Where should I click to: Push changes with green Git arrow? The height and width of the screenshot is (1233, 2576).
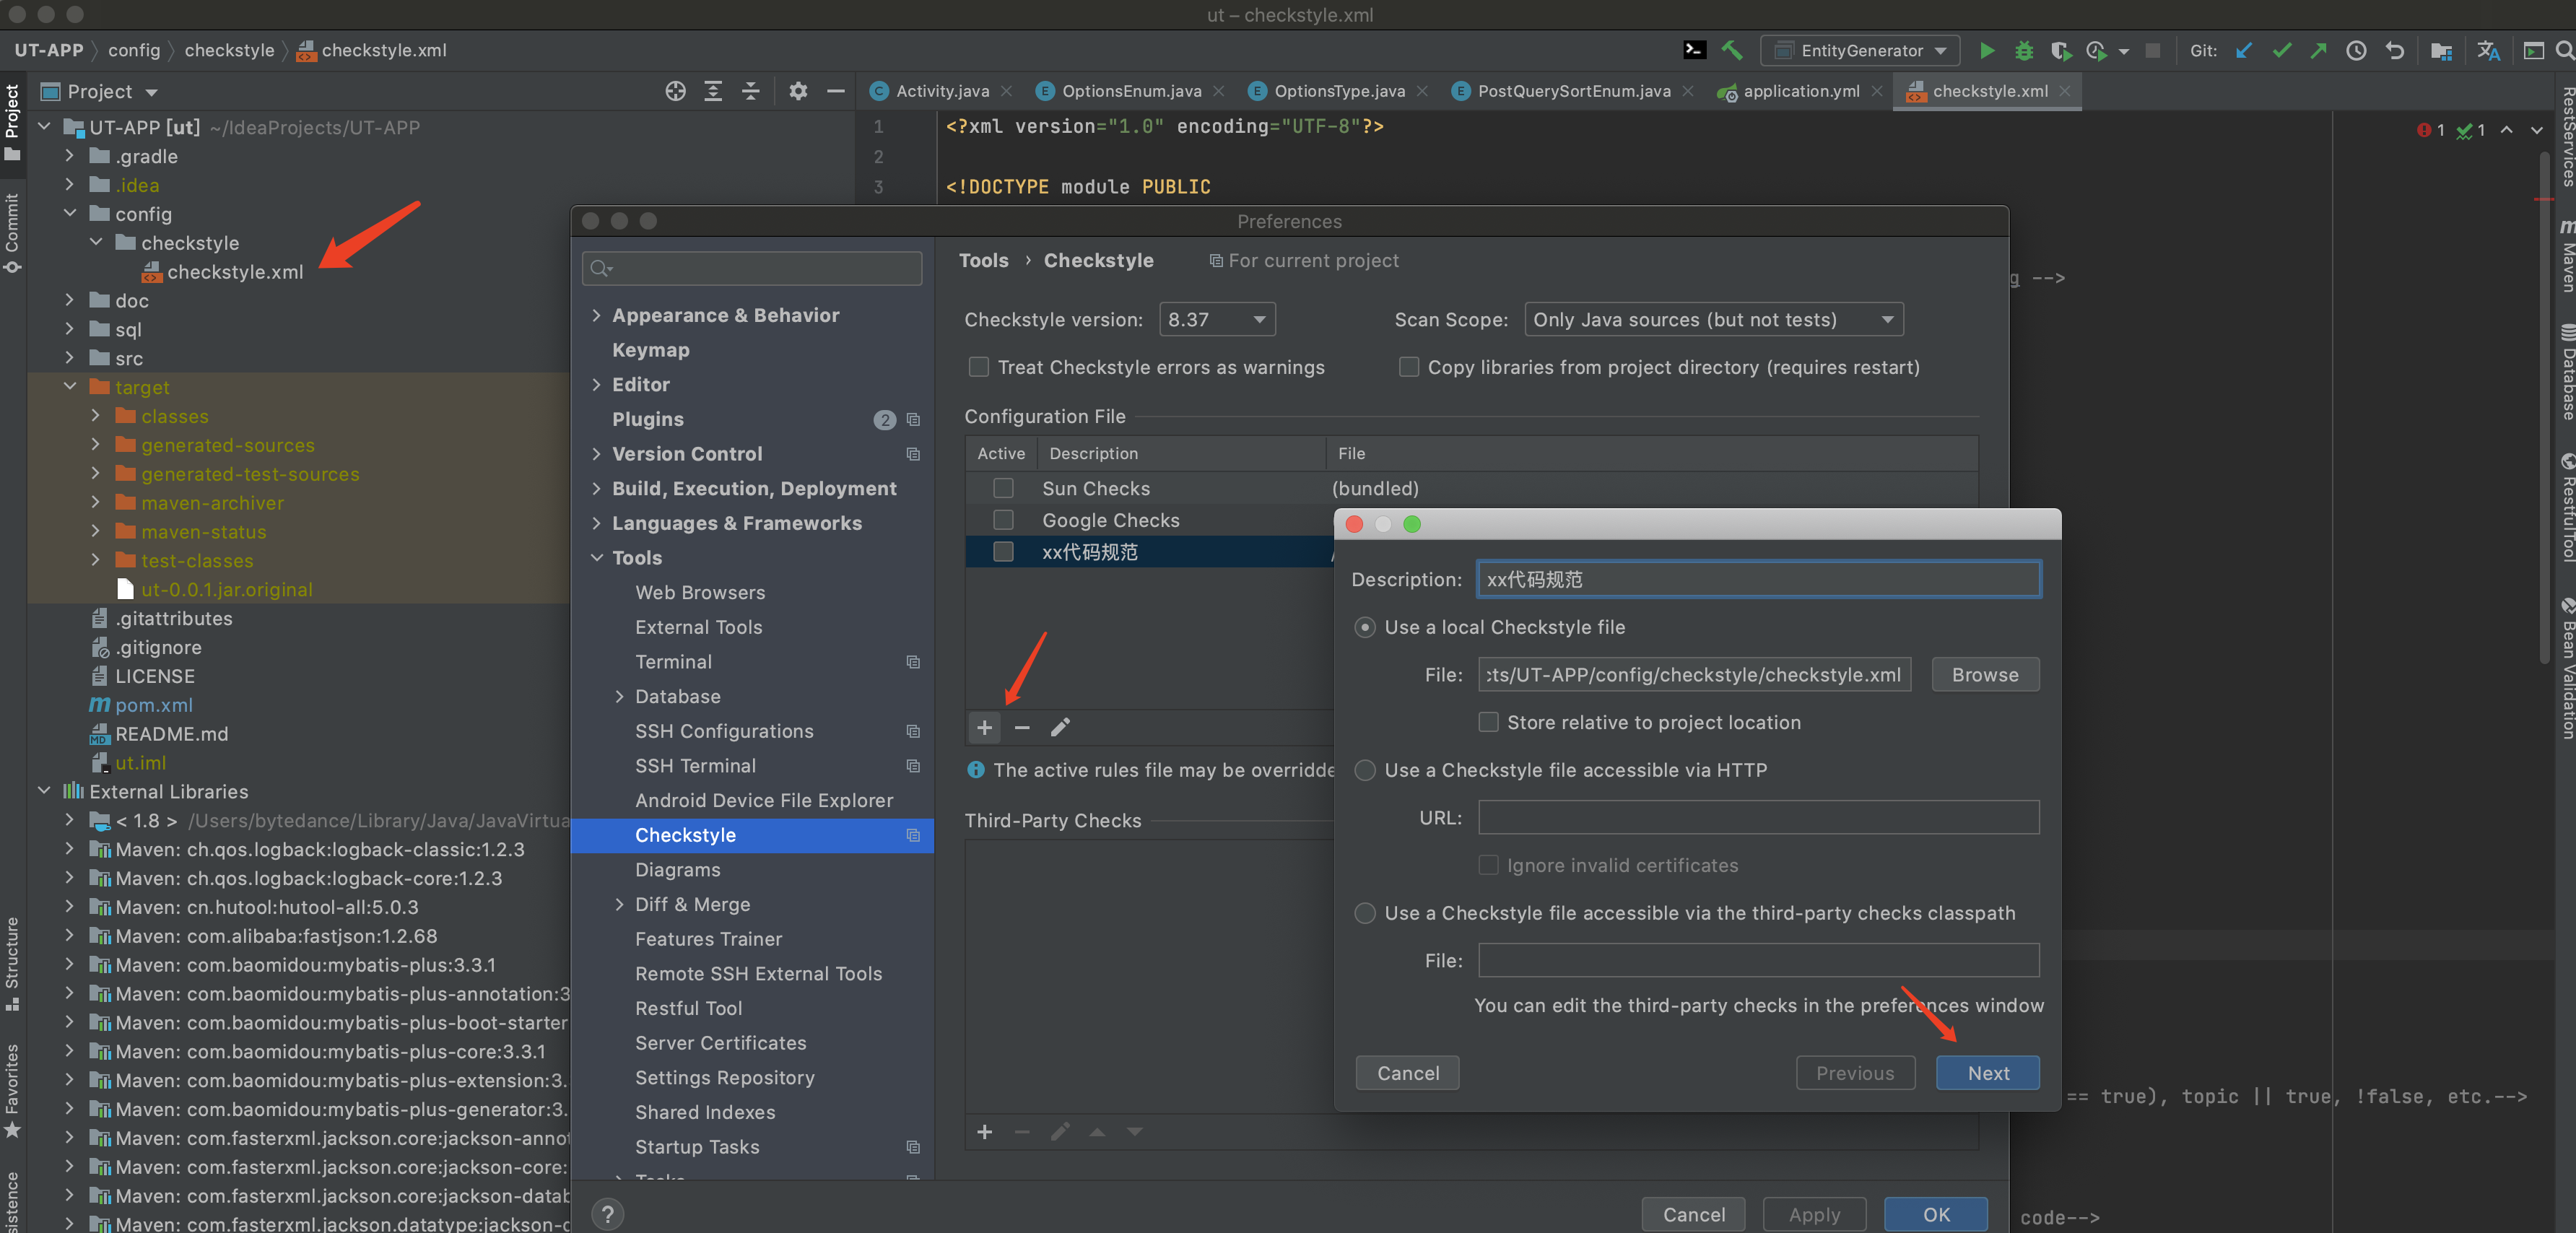click(x=2318, y=50)
